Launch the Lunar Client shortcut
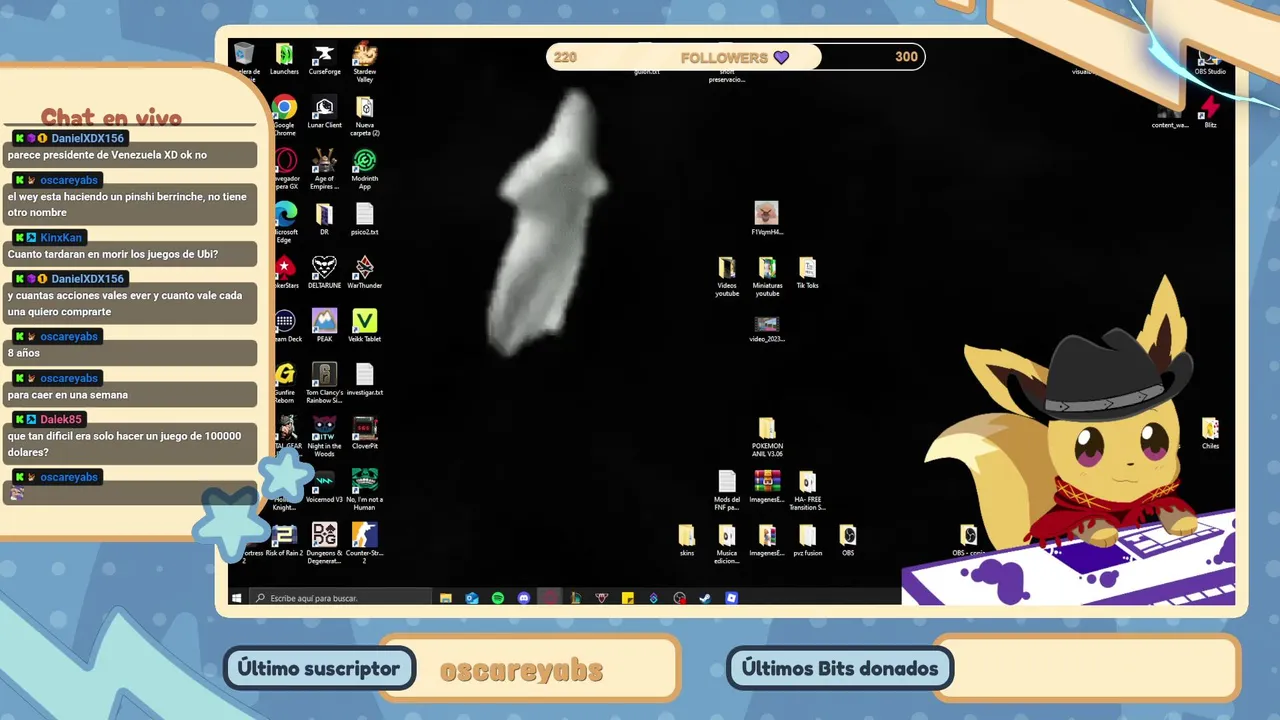Image resolution: width=1280 pixels, height=720 pixels. [324, 112]
